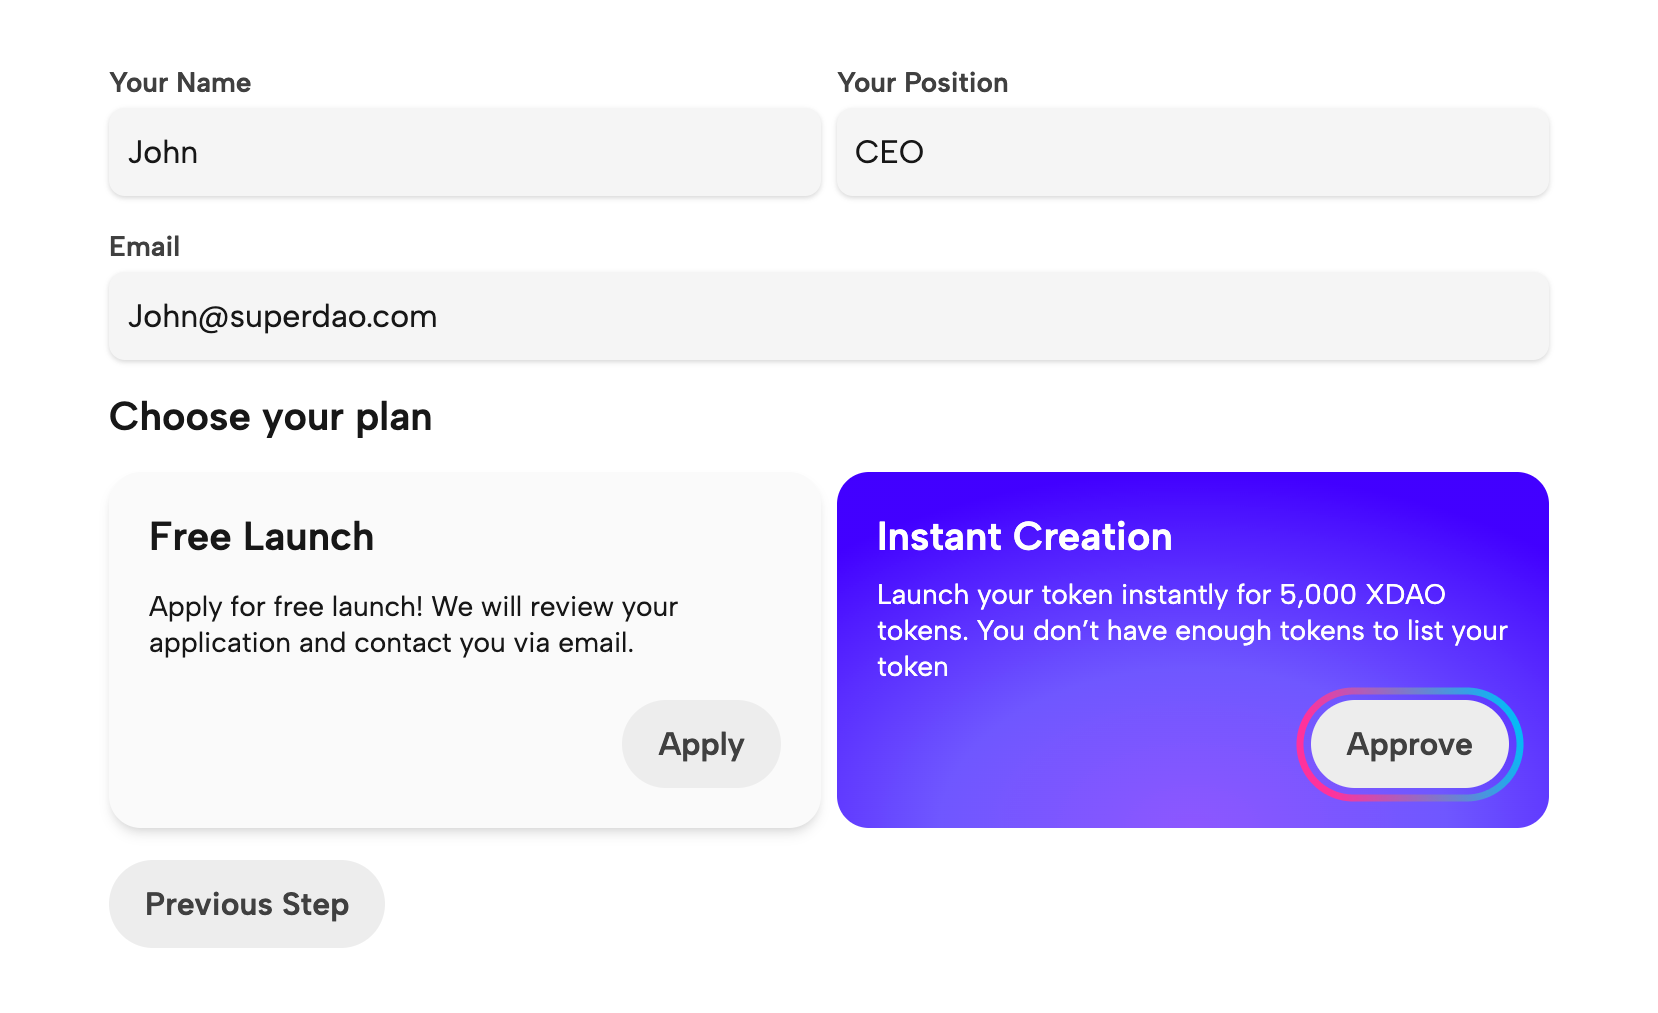Image resolution: width=1658 pixels, height=1013 pixels.
Task: Click the text CEO in position field
Action: click(889, 152)
